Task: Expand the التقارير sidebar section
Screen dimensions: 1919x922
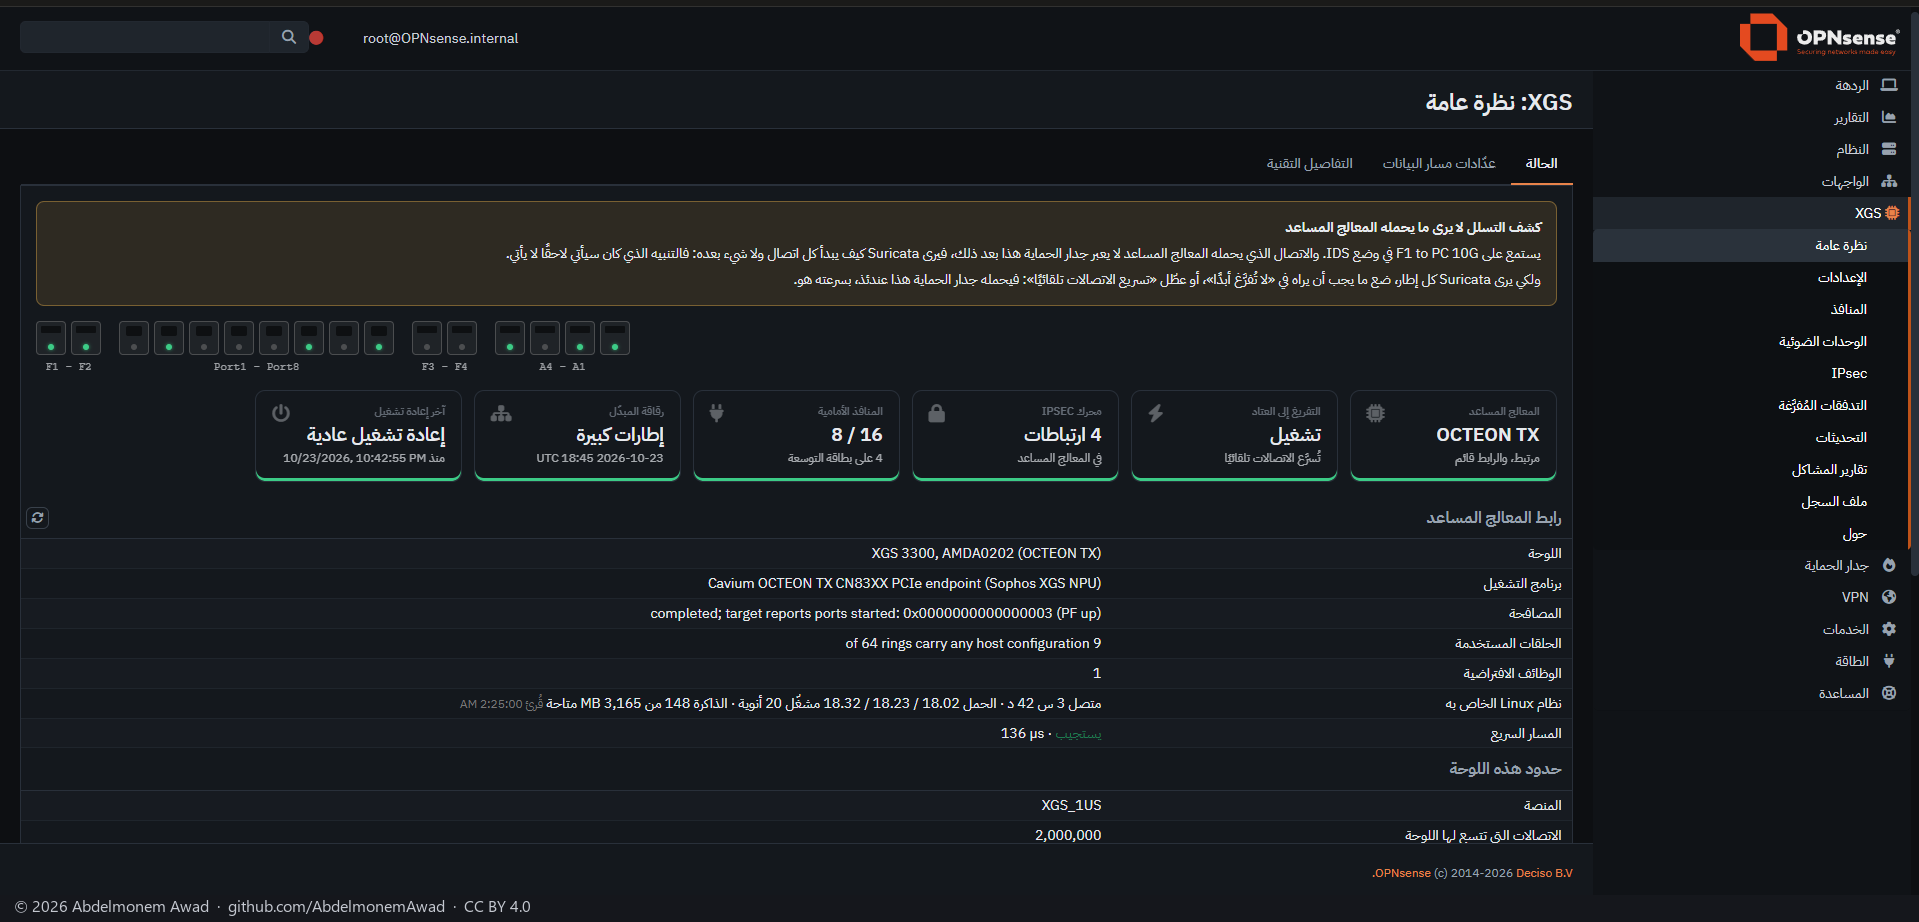Action: [x=1751, y=117]
